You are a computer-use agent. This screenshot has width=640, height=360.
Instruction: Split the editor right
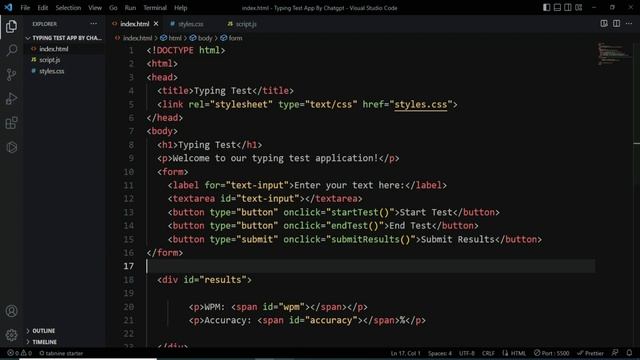pyautogui.click(x=616, y=24)
